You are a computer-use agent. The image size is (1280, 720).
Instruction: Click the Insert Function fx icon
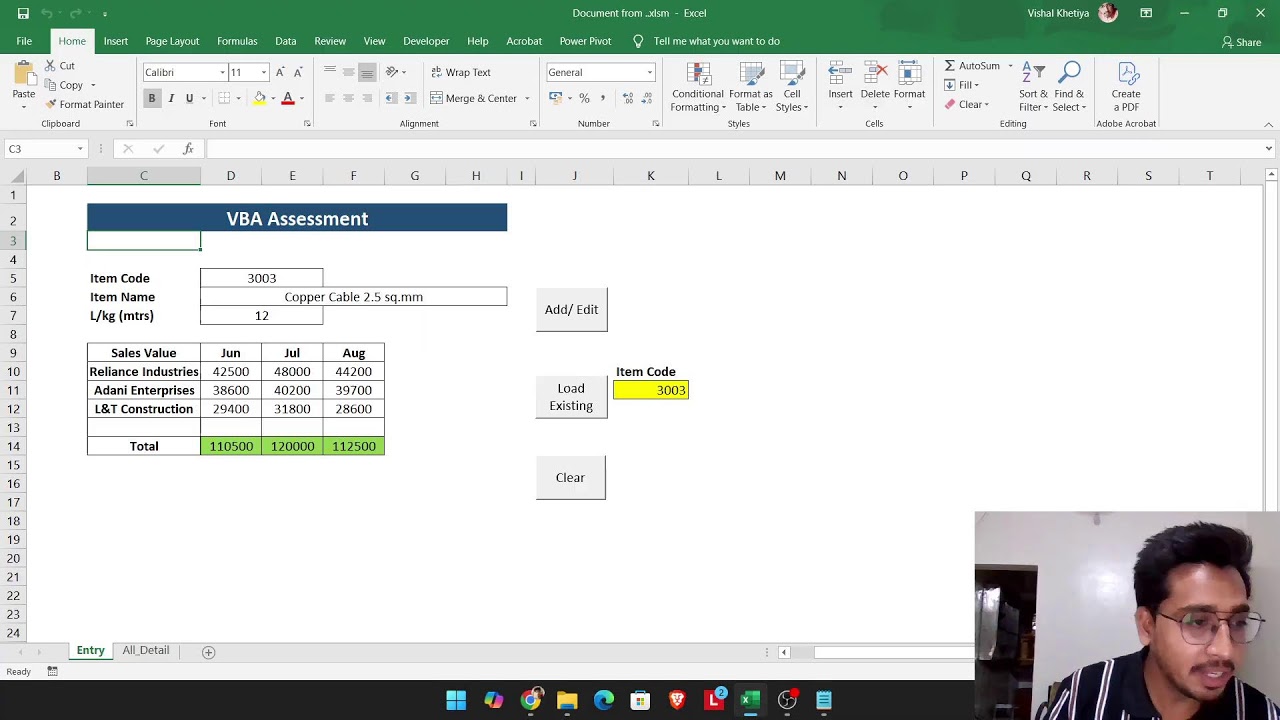coord(188,149)
